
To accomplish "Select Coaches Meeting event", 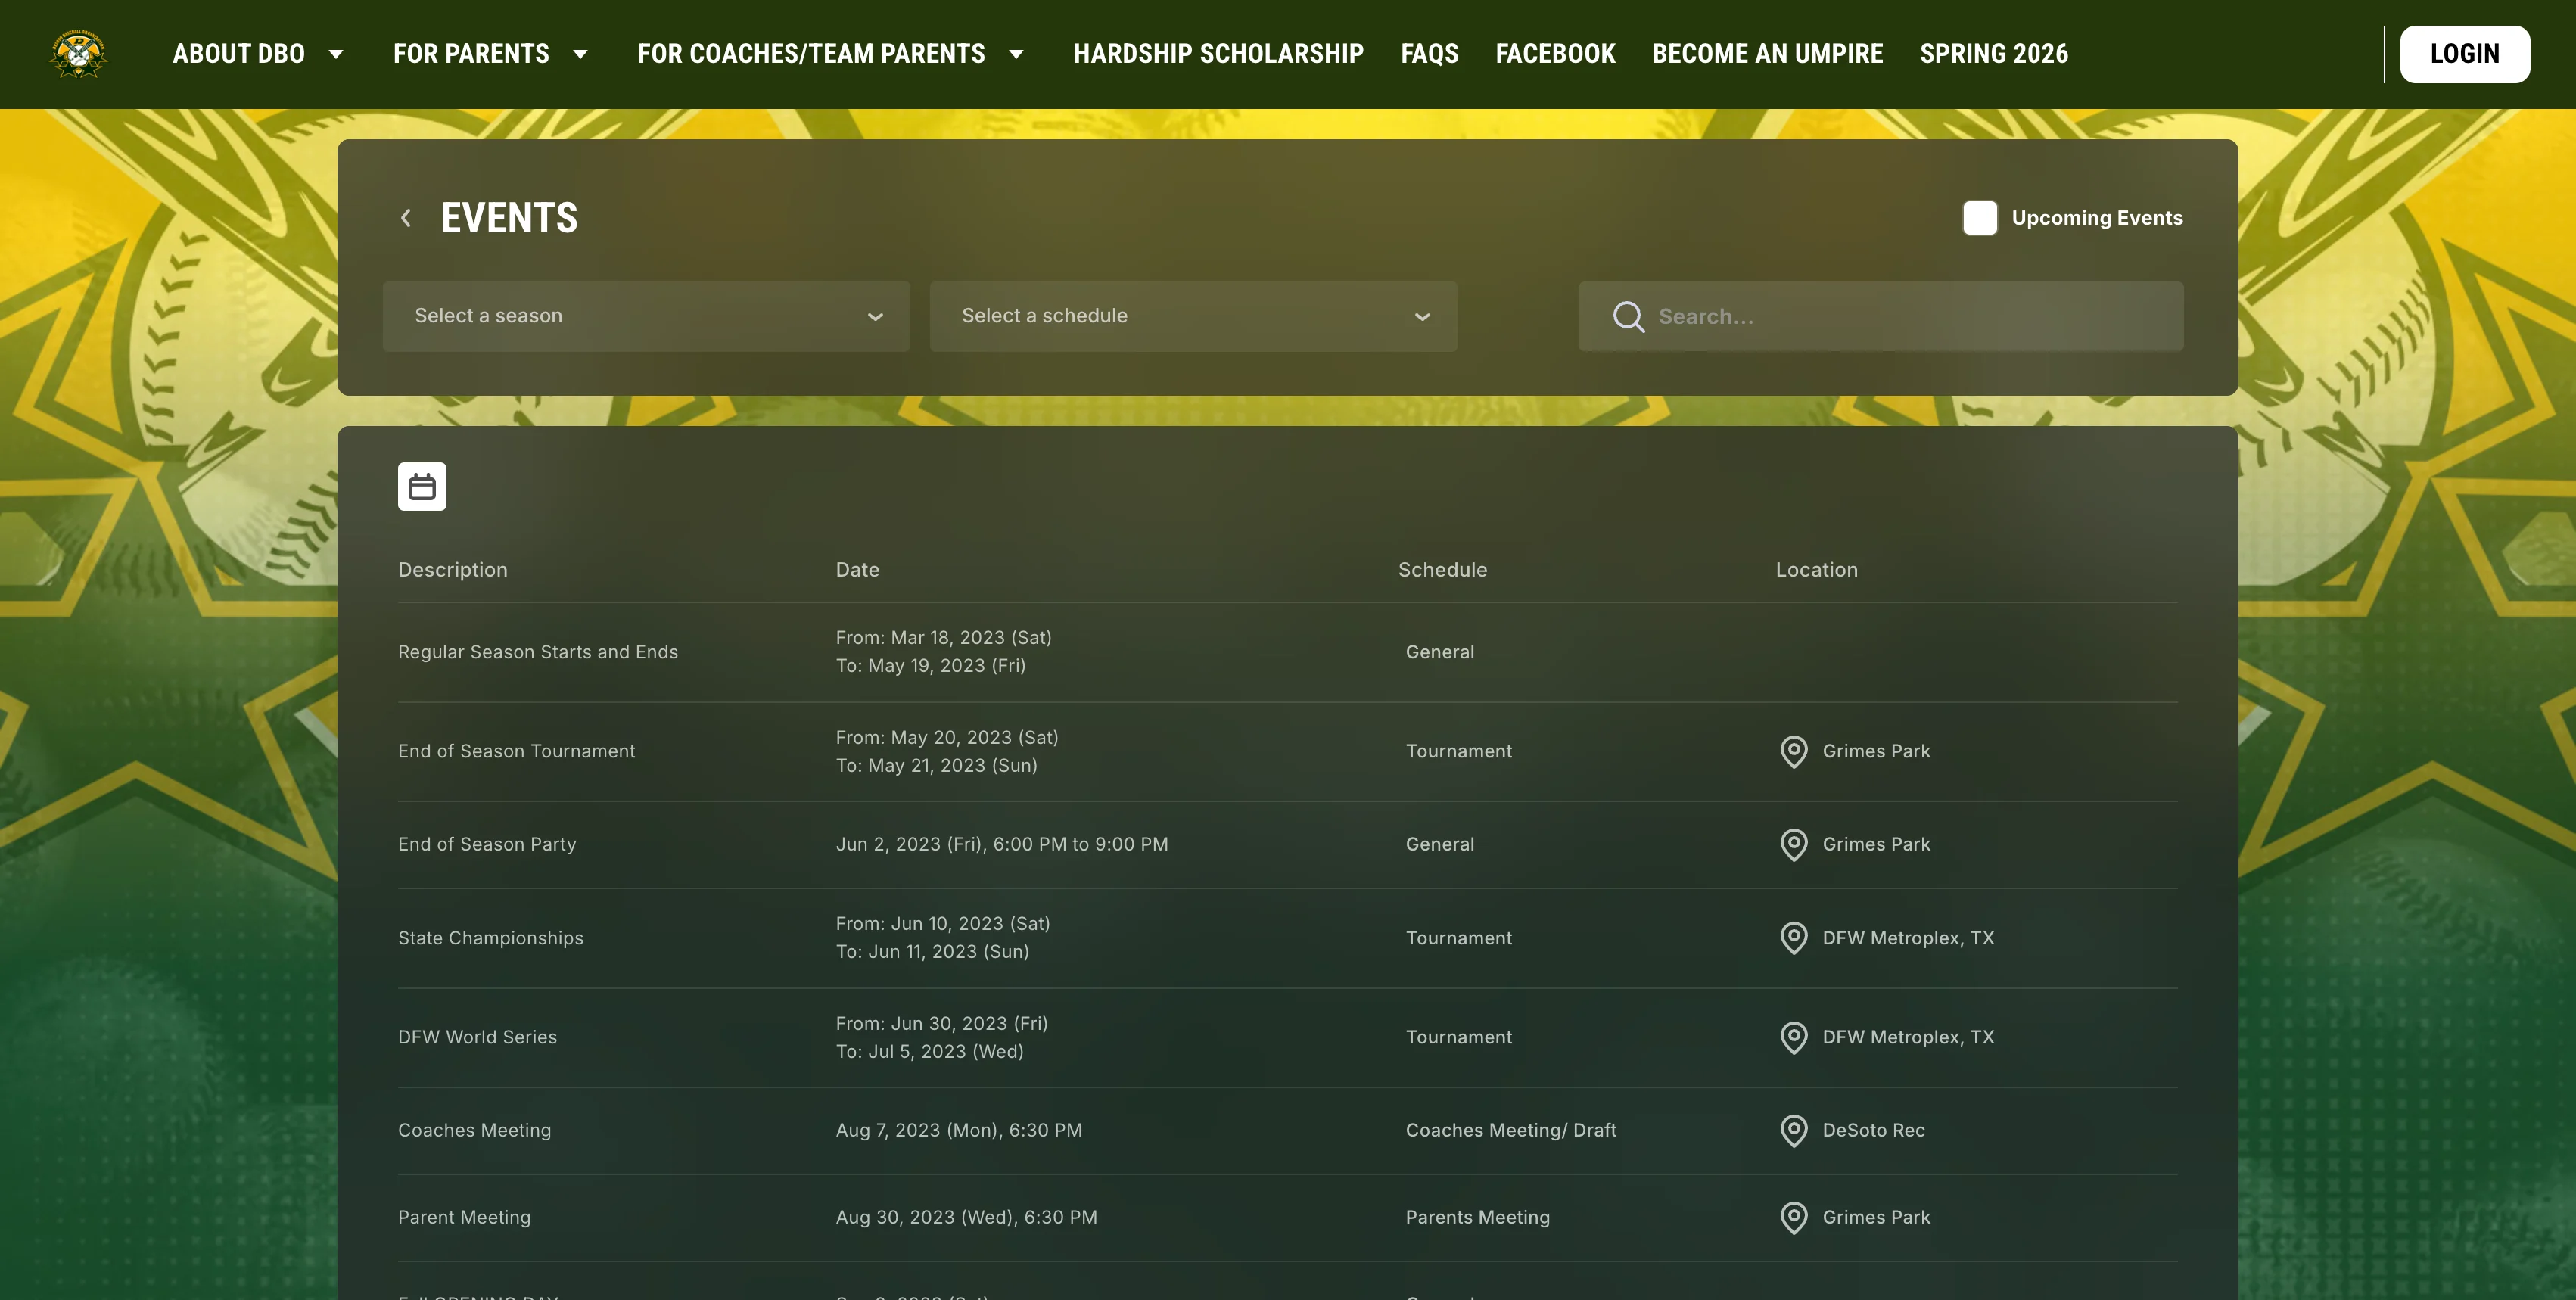I will (x=474, y=1130).
